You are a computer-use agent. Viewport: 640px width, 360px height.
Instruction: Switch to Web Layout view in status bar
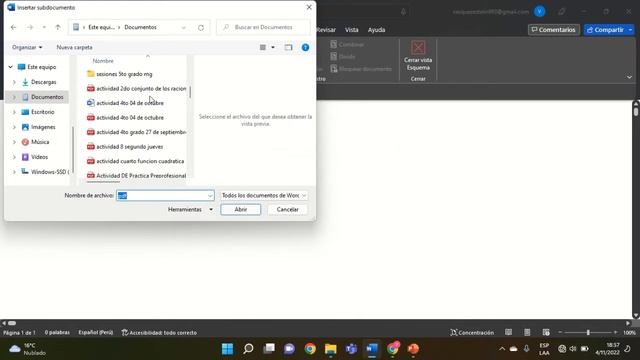[x=546, y=333]
